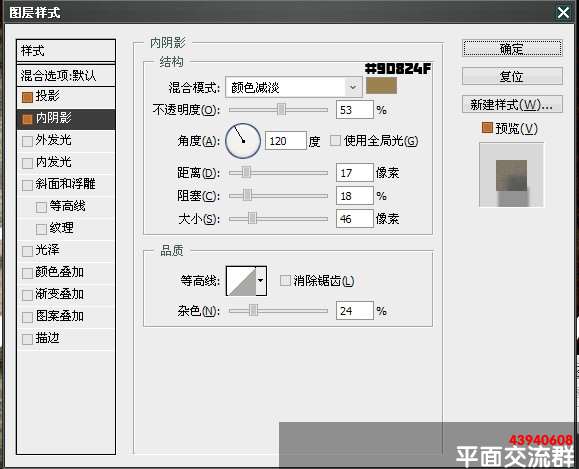
Task: Click the 复位 reset button
Action: point(513,76)
